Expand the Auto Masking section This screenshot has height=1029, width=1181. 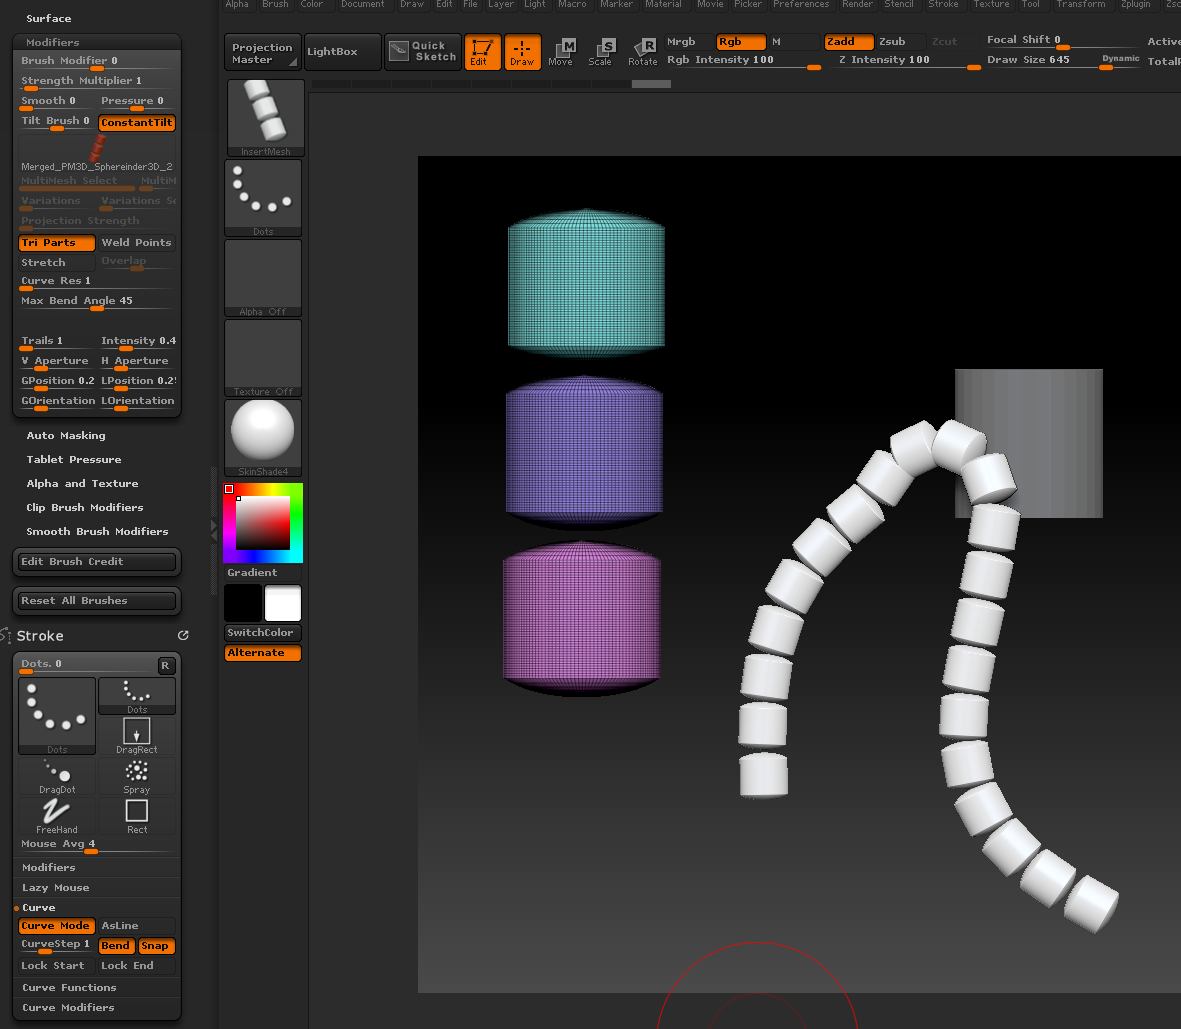click(66, 436)
